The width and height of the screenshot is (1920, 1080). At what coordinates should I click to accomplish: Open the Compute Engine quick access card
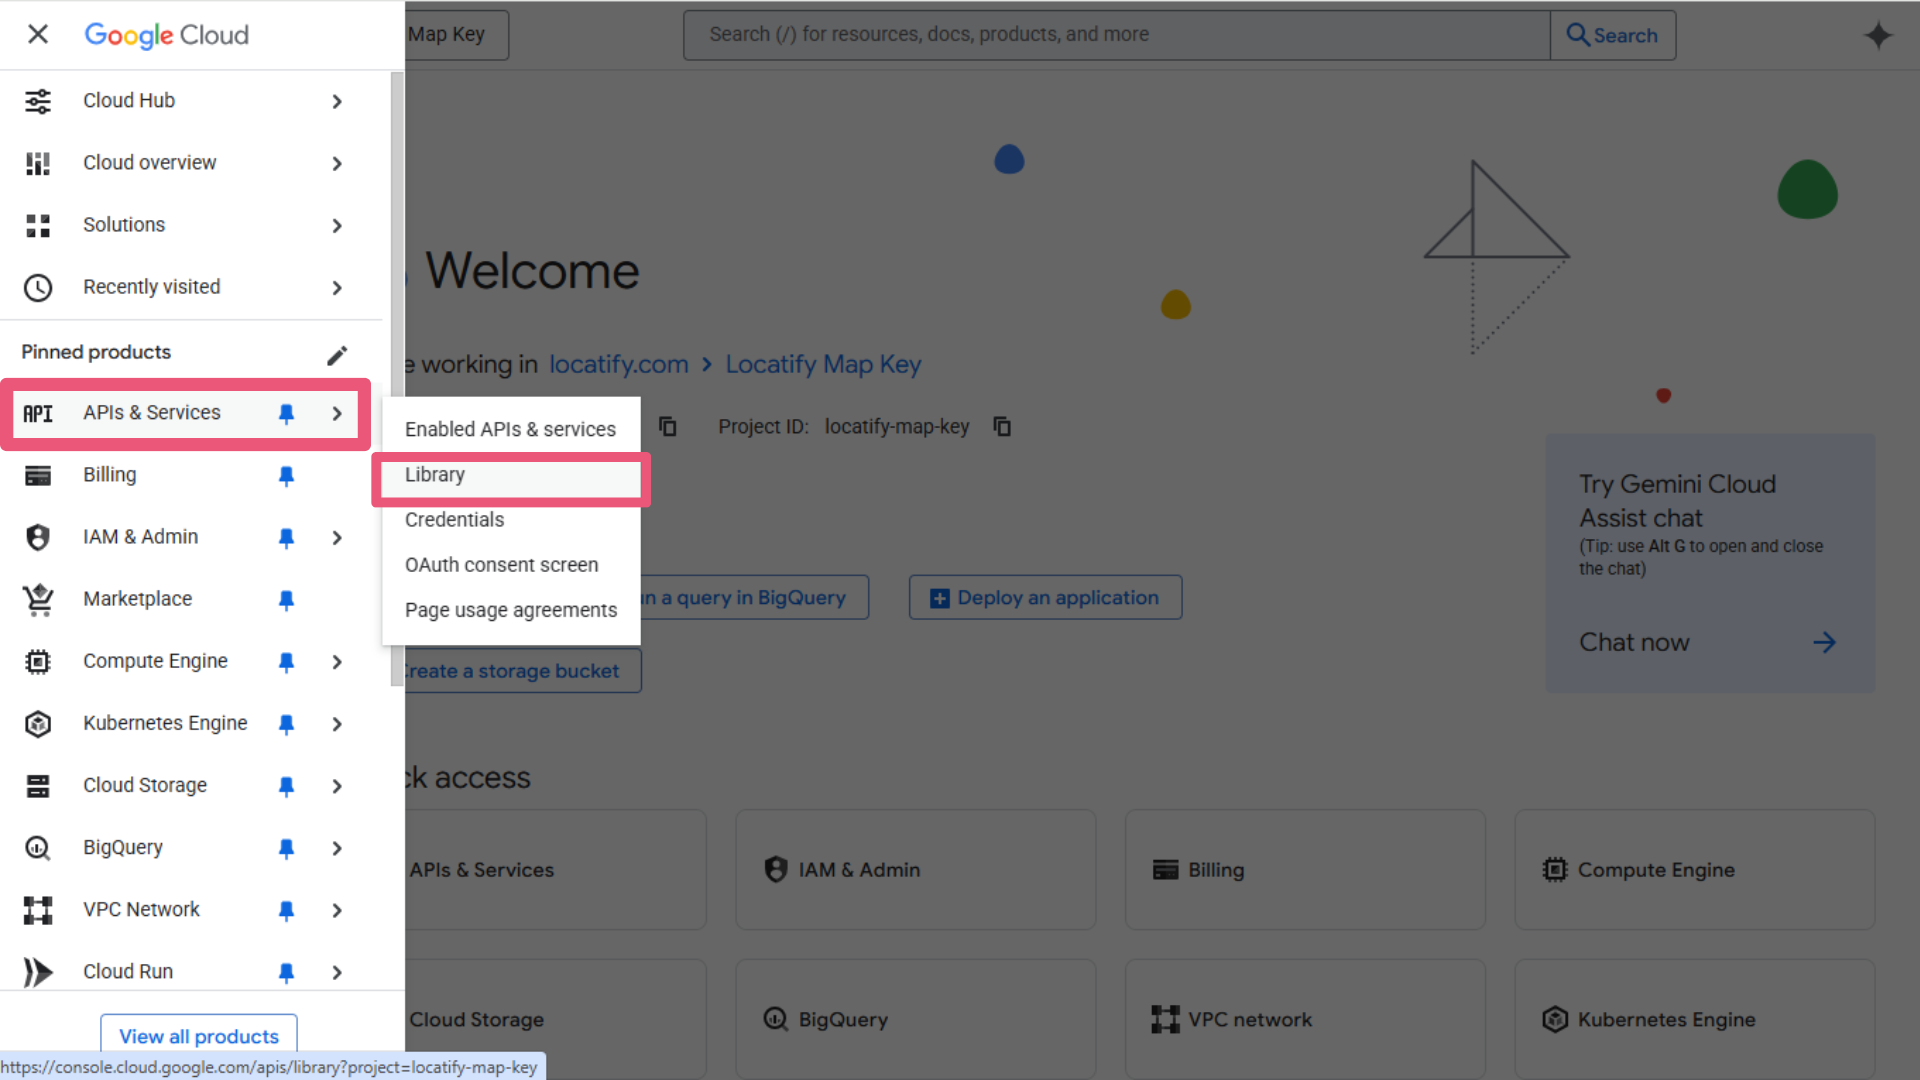[x=1695, y=870]
